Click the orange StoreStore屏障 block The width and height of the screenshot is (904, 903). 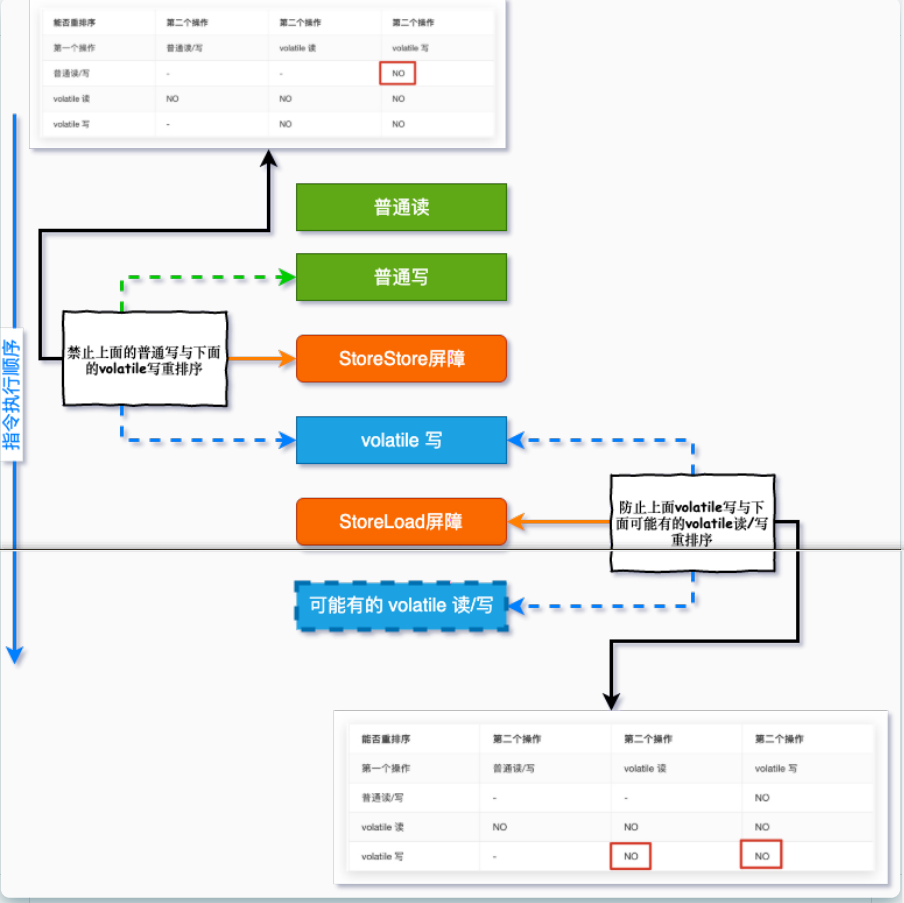[x=401, y=358]
